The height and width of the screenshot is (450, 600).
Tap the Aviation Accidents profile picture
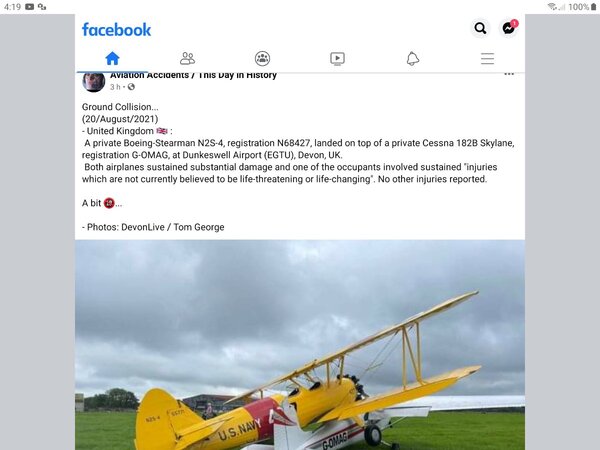point(93,82)
